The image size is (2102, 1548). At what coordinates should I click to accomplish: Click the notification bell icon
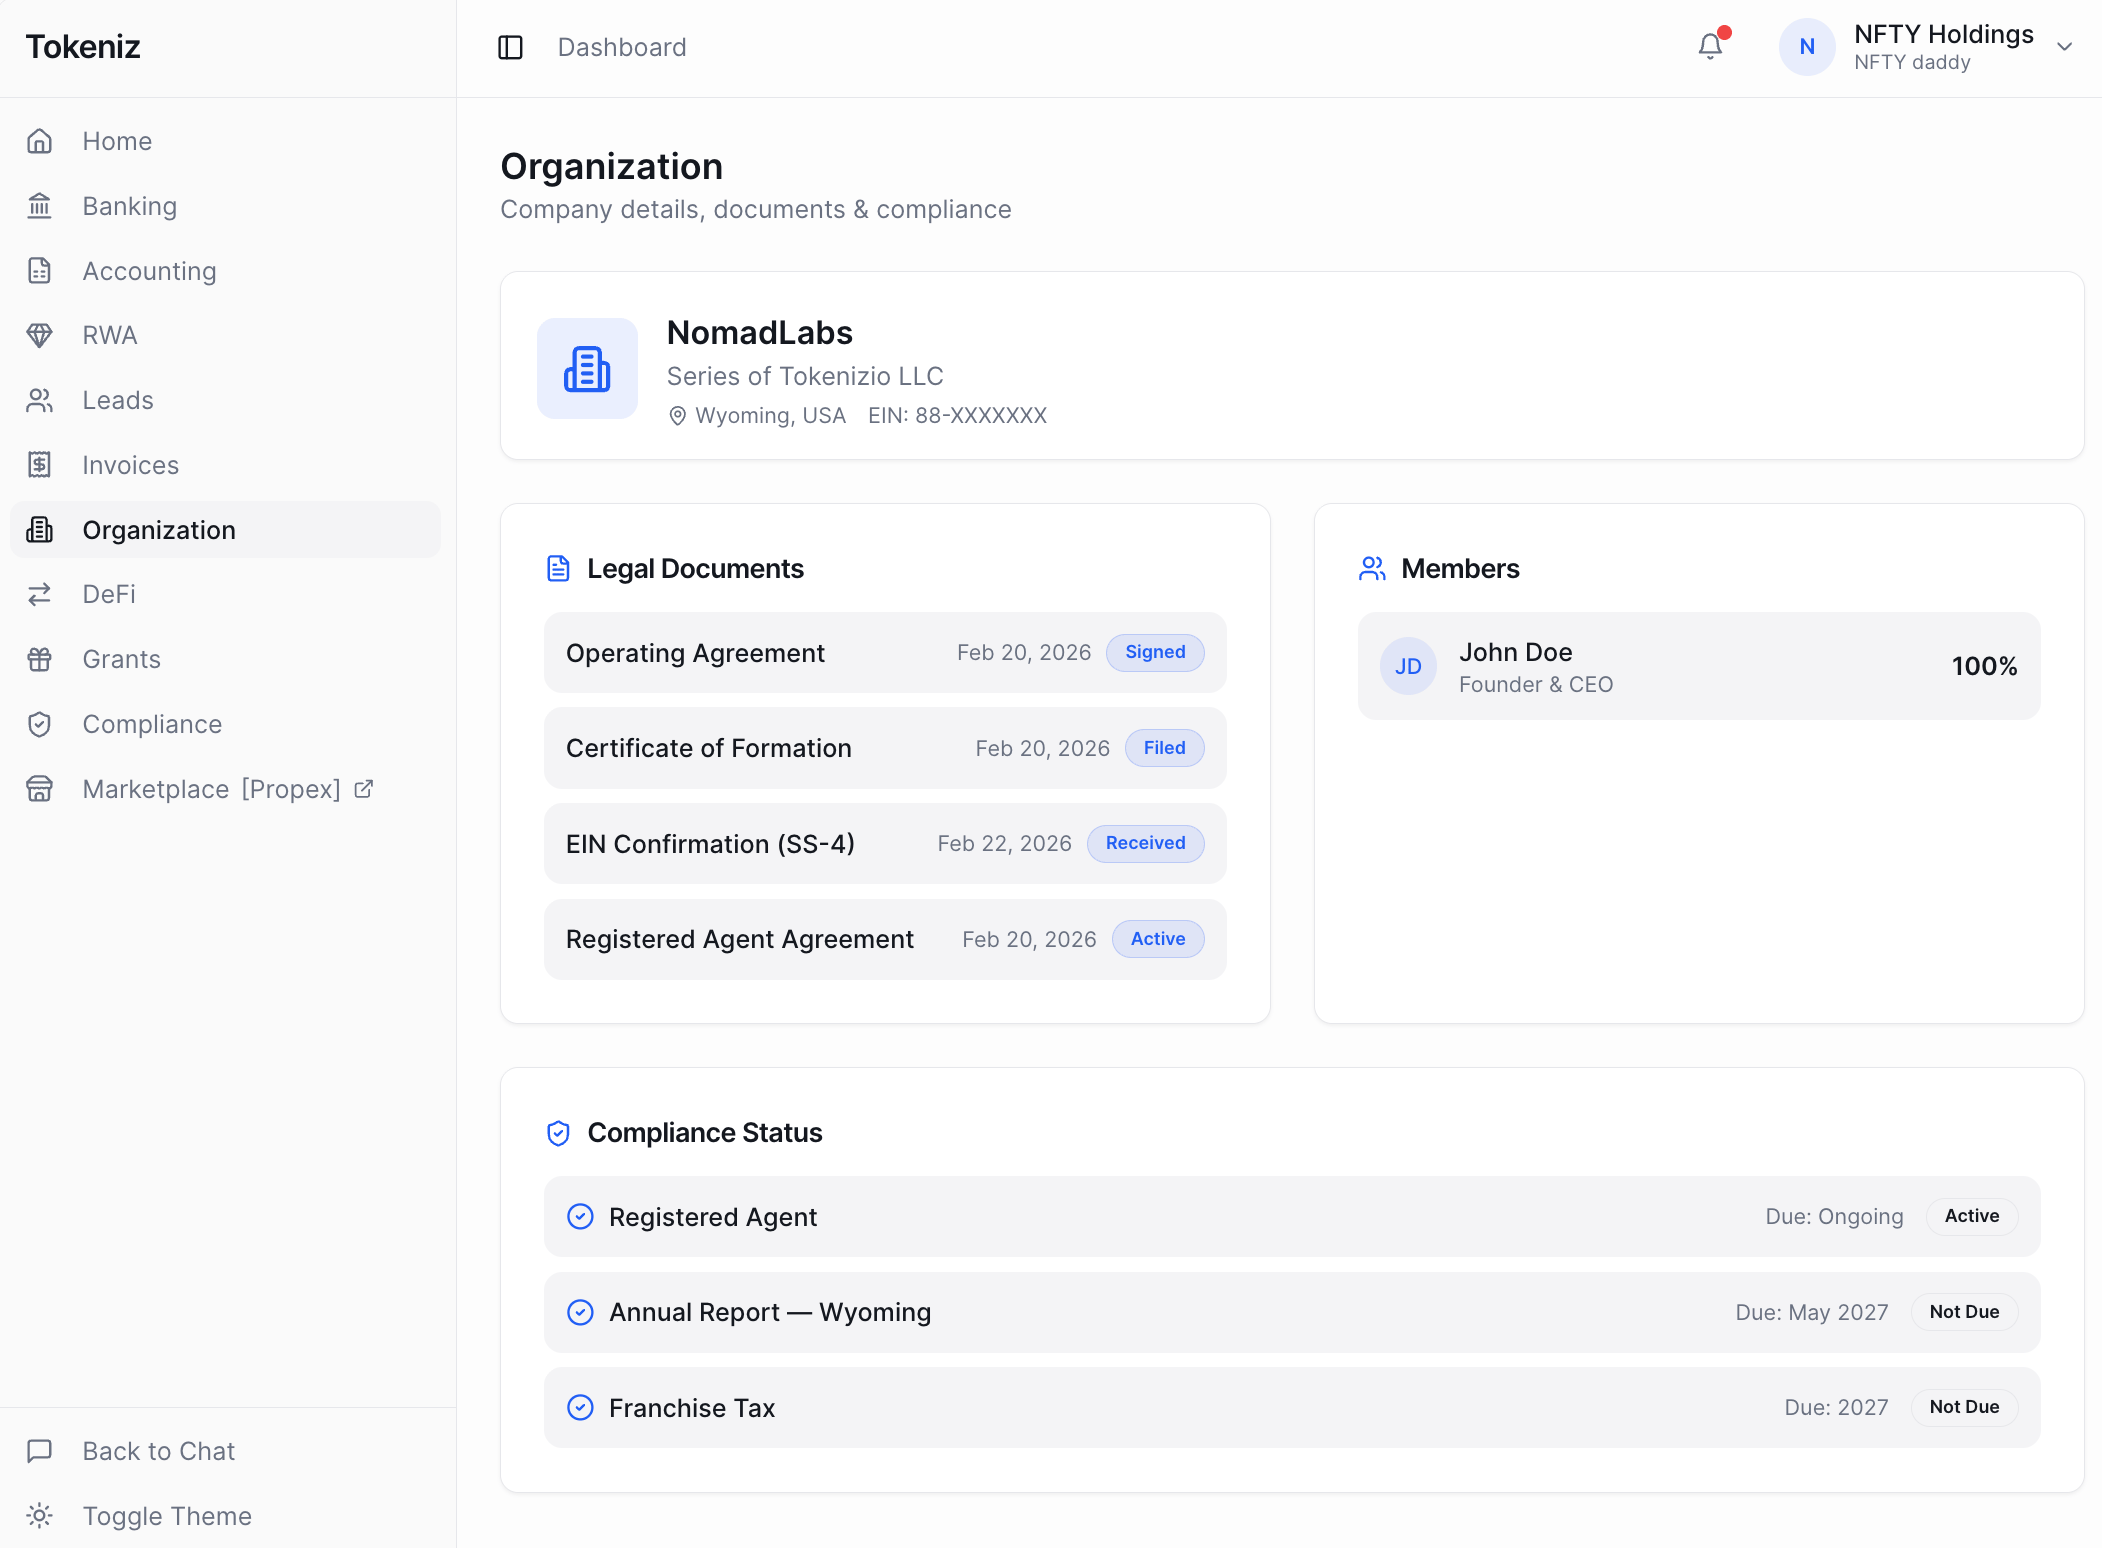point(1710,46)
